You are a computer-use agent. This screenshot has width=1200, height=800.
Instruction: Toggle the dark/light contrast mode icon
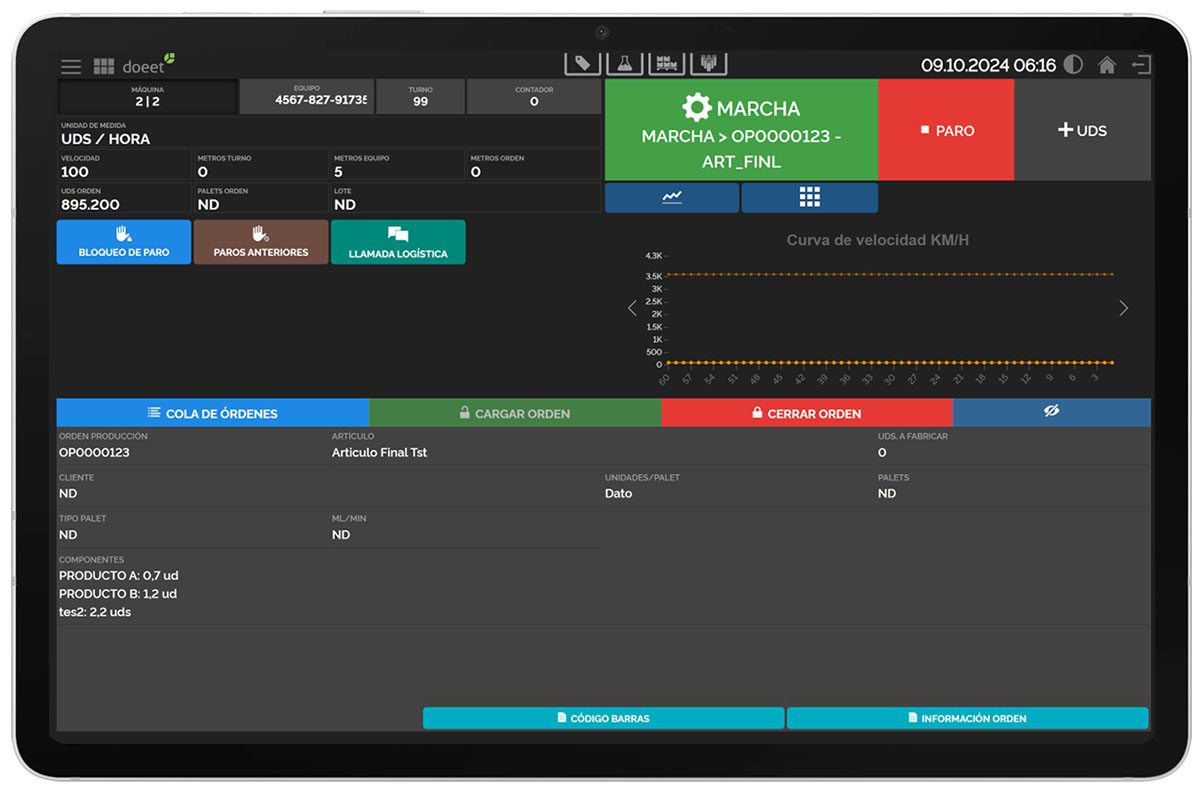coord(1073,66)
